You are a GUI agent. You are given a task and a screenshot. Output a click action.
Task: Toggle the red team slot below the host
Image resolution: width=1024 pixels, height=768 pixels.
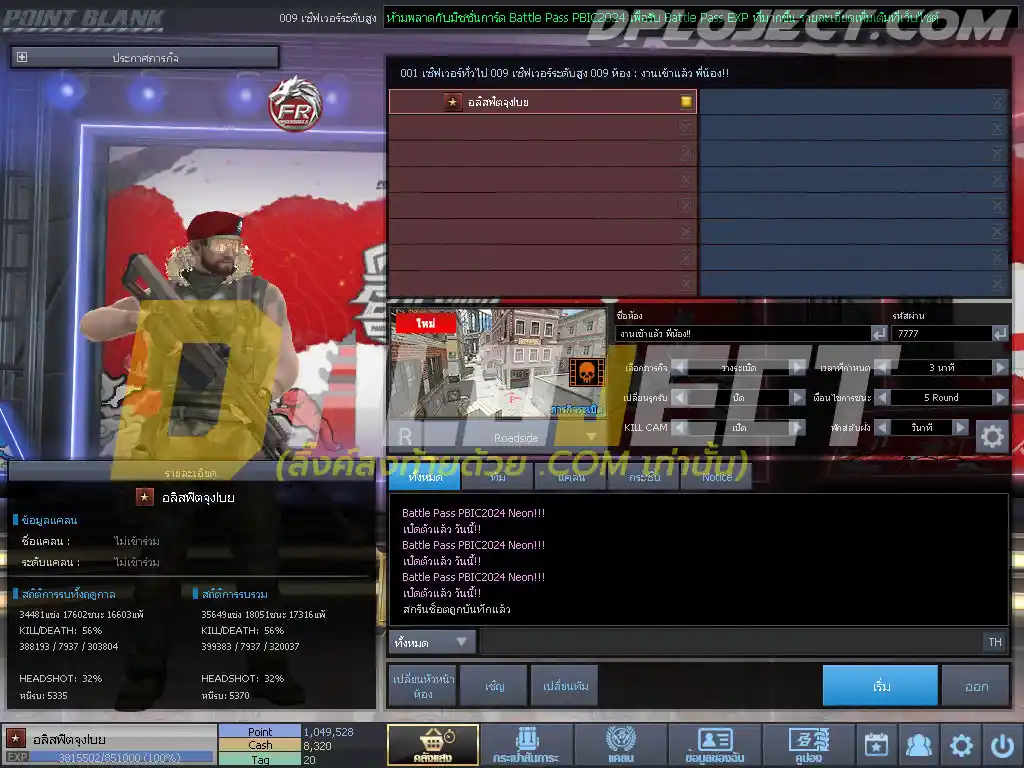pyautogui.click(x=685, y=127)
